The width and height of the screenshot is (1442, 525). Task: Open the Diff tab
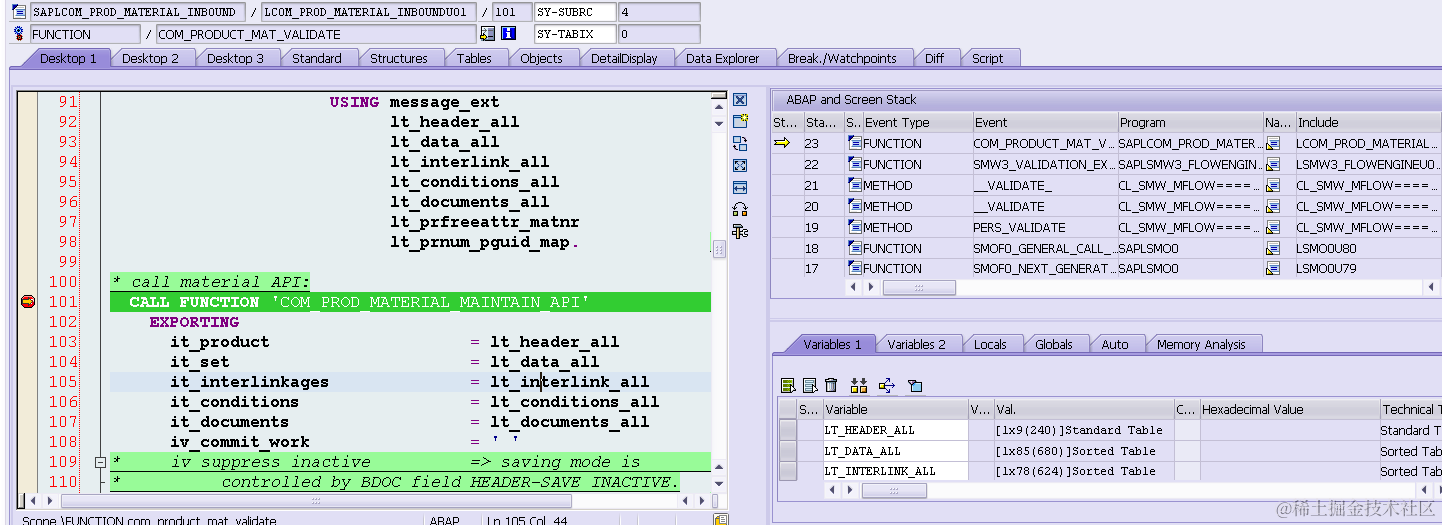click(934, 58)
